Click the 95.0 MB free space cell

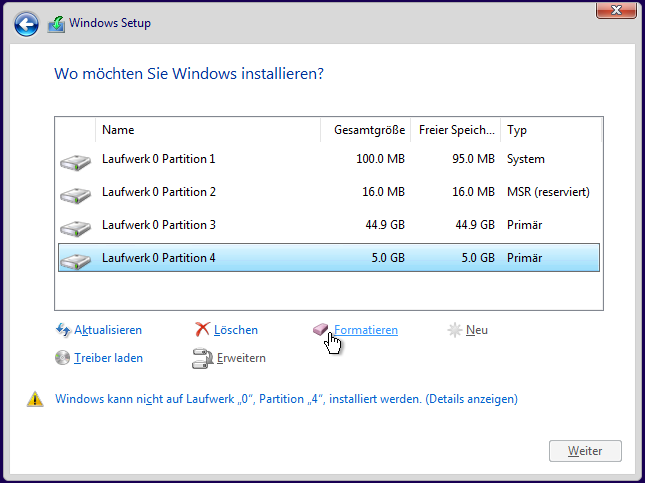[x=473, y=159]
